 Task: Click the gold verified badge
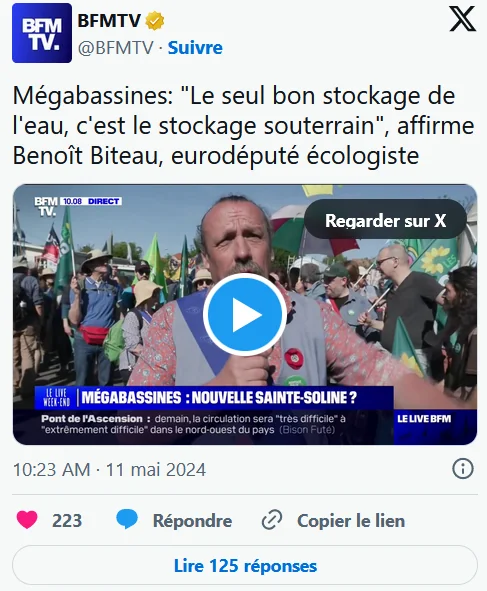point(155,21)
